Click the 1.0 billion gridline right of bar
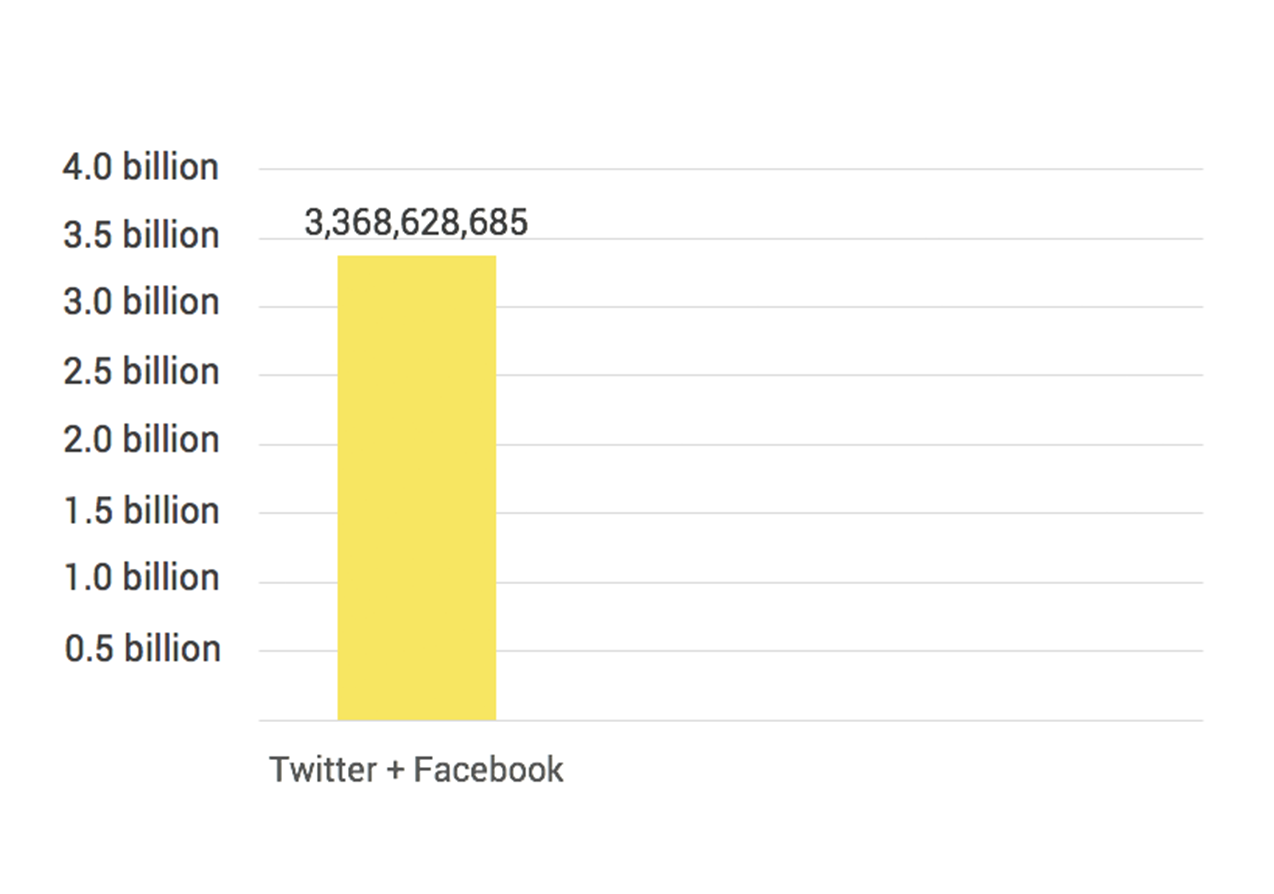The image size is (1274, 894). (x=849, y=582)
